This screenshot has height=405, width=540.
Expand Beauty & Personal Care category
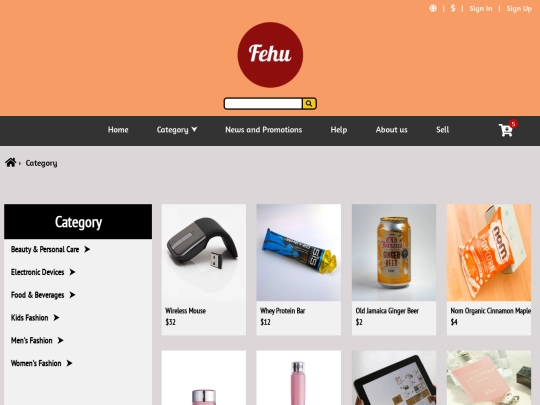coord(50,249)
